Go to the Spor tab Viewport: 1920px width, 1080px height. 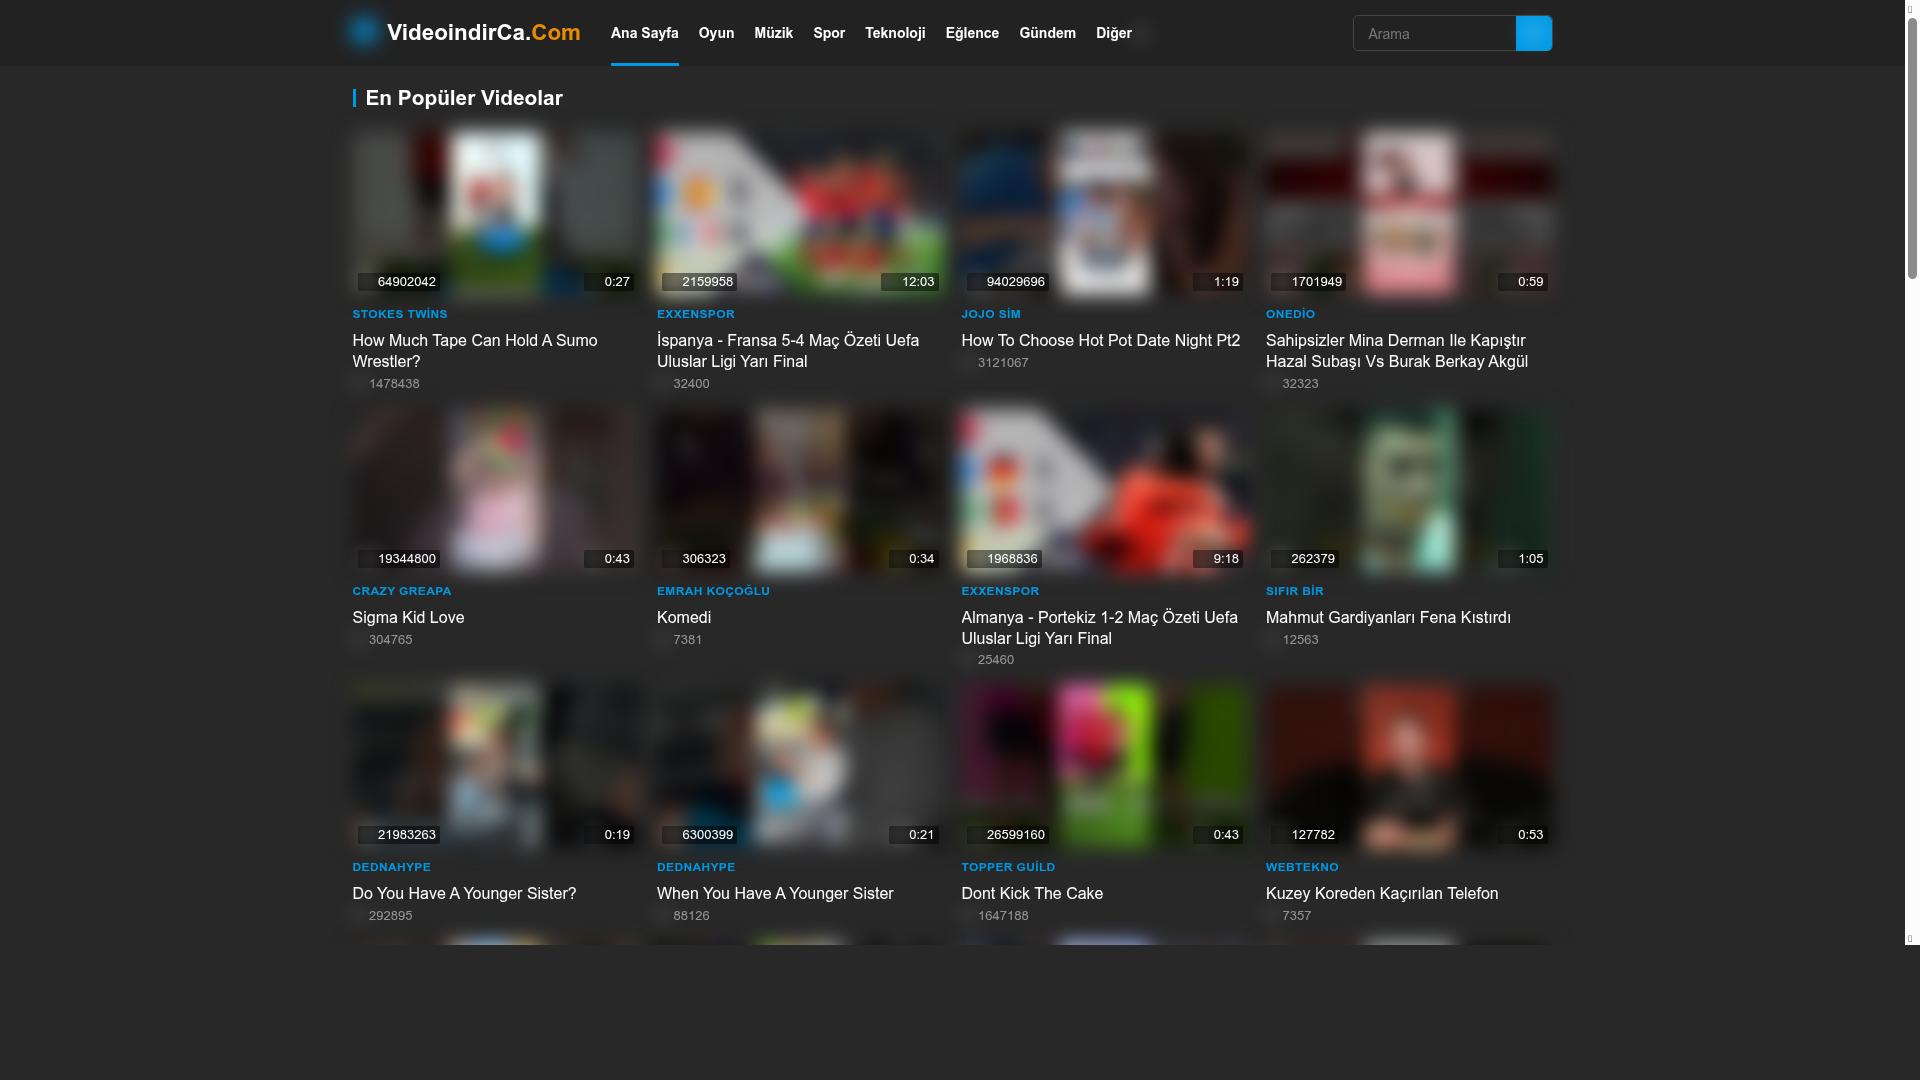[828, 33]
